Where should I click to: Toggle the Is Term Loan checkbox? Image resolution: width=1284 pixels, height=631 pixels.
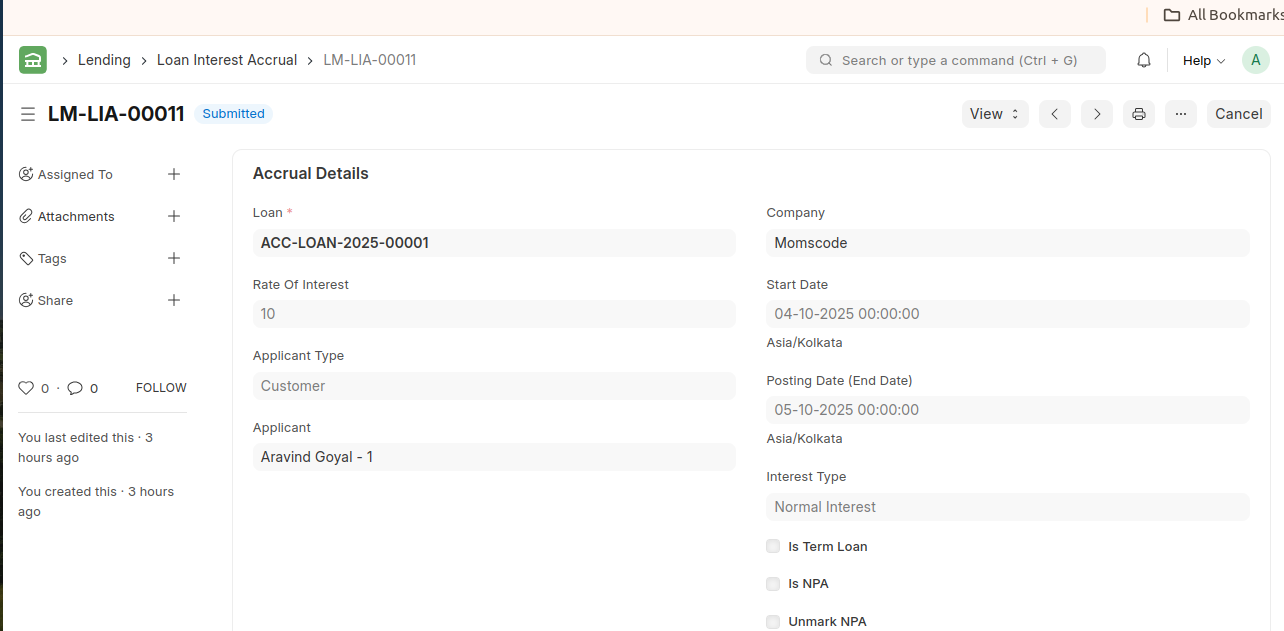[x=773, y=546]
